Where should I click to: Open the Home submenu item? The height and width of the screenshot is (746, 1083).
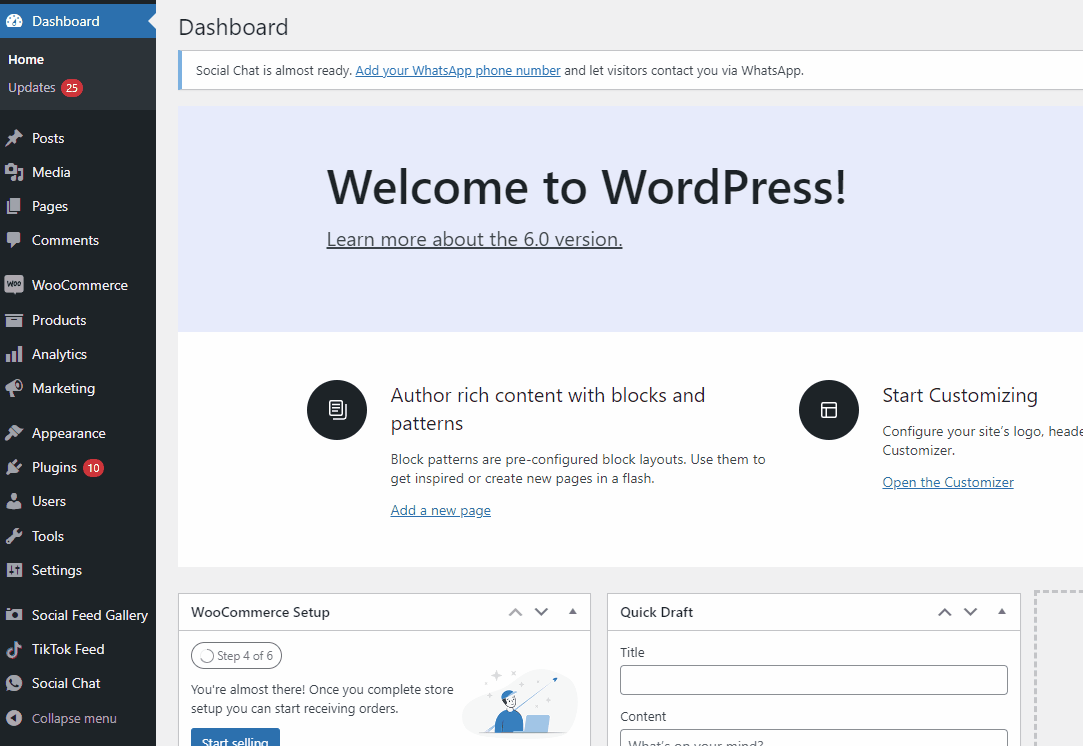pos(26,59)
